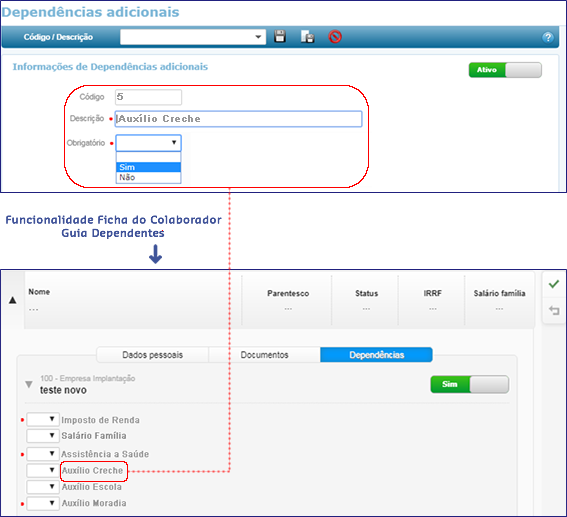Open the Obrigatório dropdown

click(x=148, y=143)
